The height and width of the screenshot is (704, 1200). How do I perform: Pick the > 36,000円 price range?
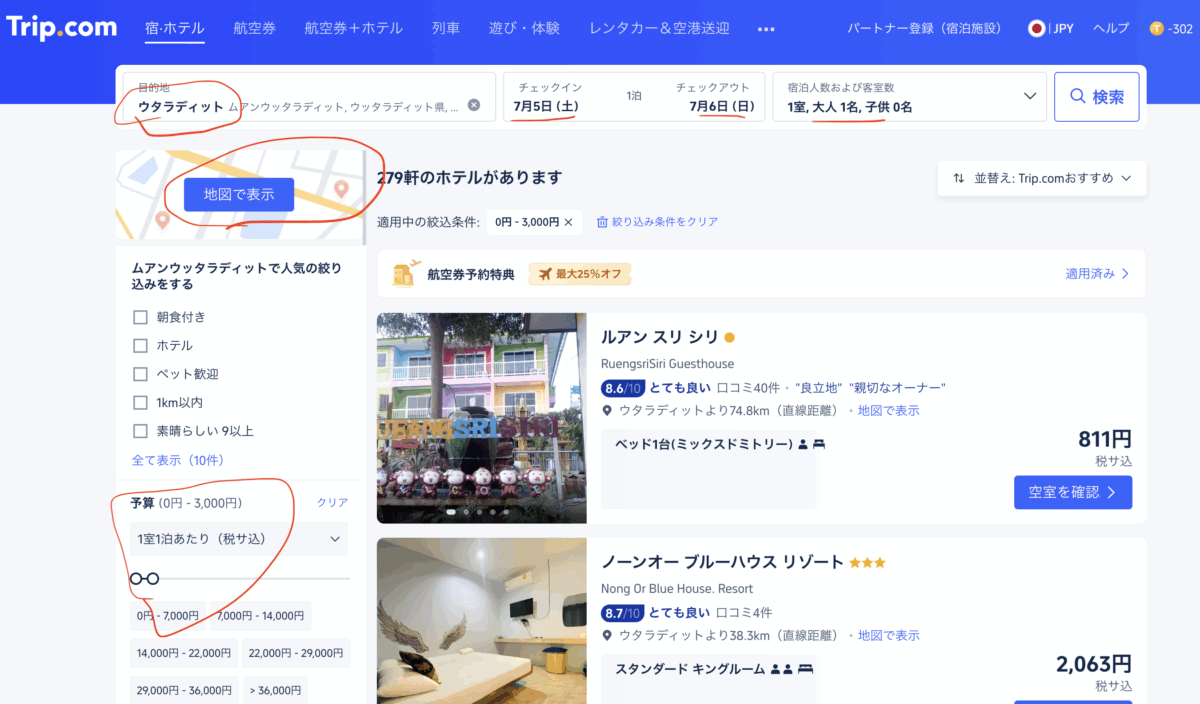coord(275,690)
